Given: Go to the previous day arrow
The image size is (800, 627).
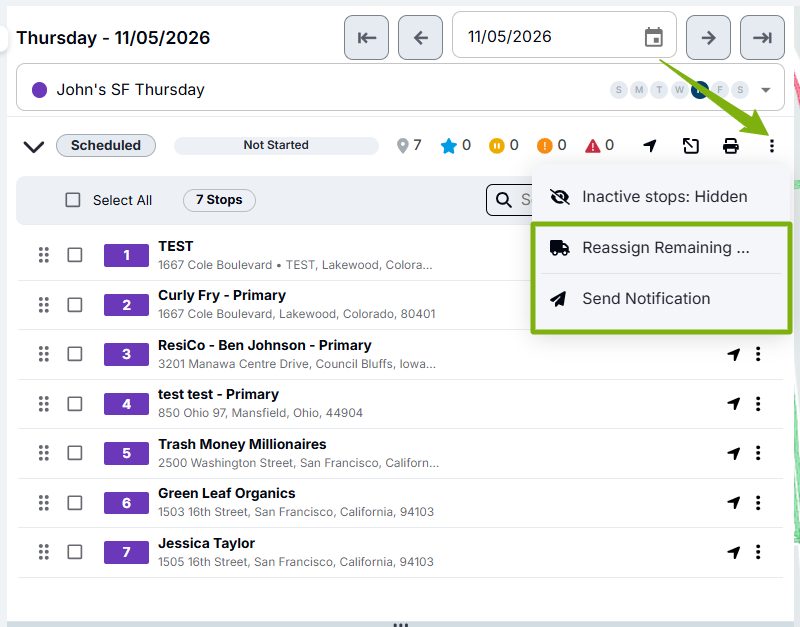Looking at the screenshot, I should 420,38.
